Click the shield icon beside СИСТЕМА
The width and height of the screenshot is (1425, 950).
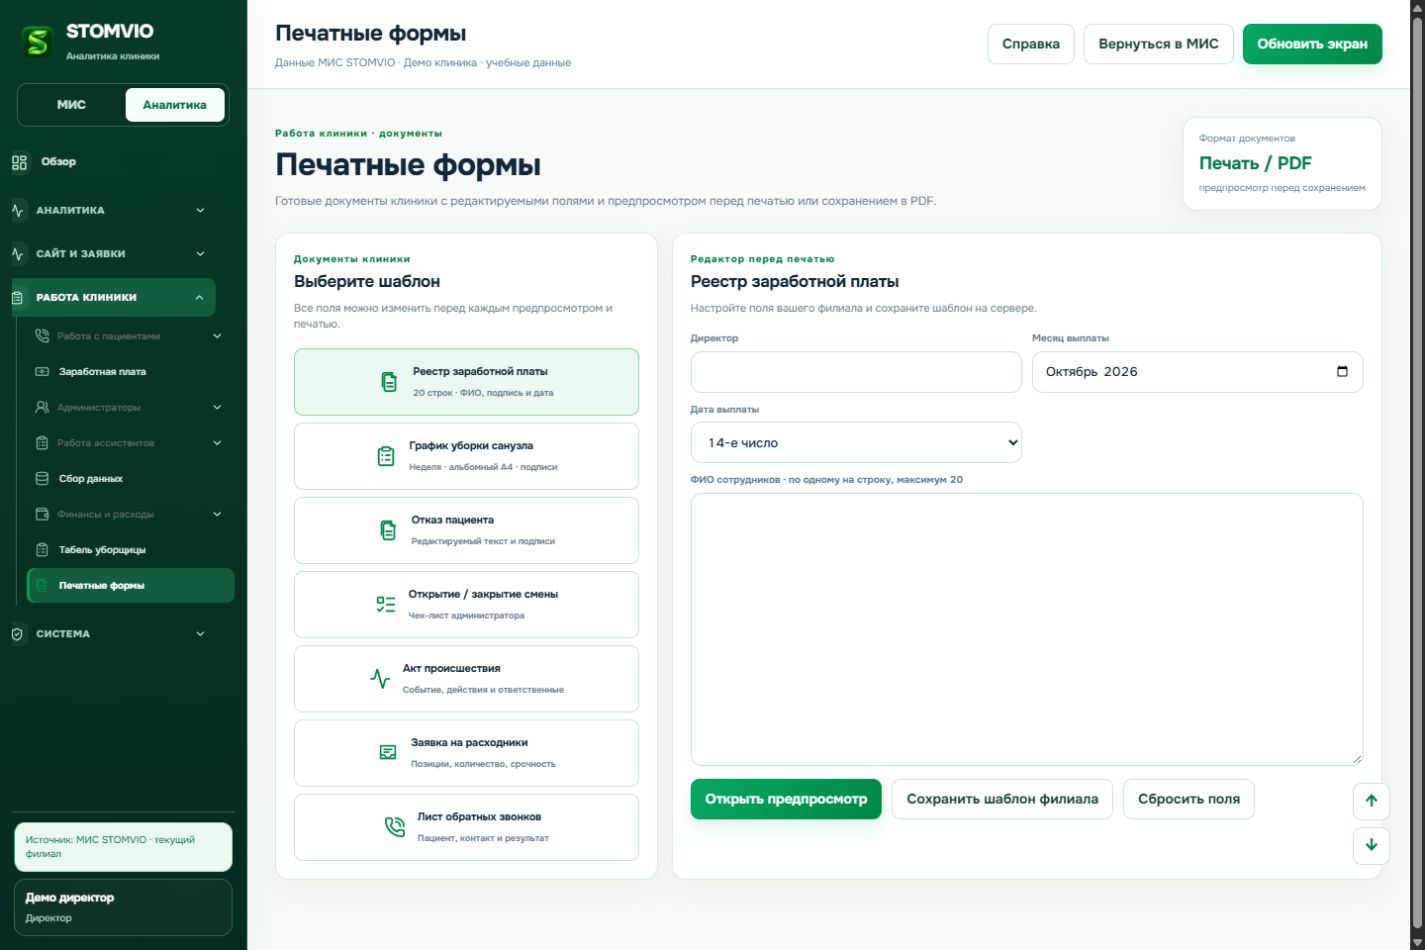pos(17,634)
